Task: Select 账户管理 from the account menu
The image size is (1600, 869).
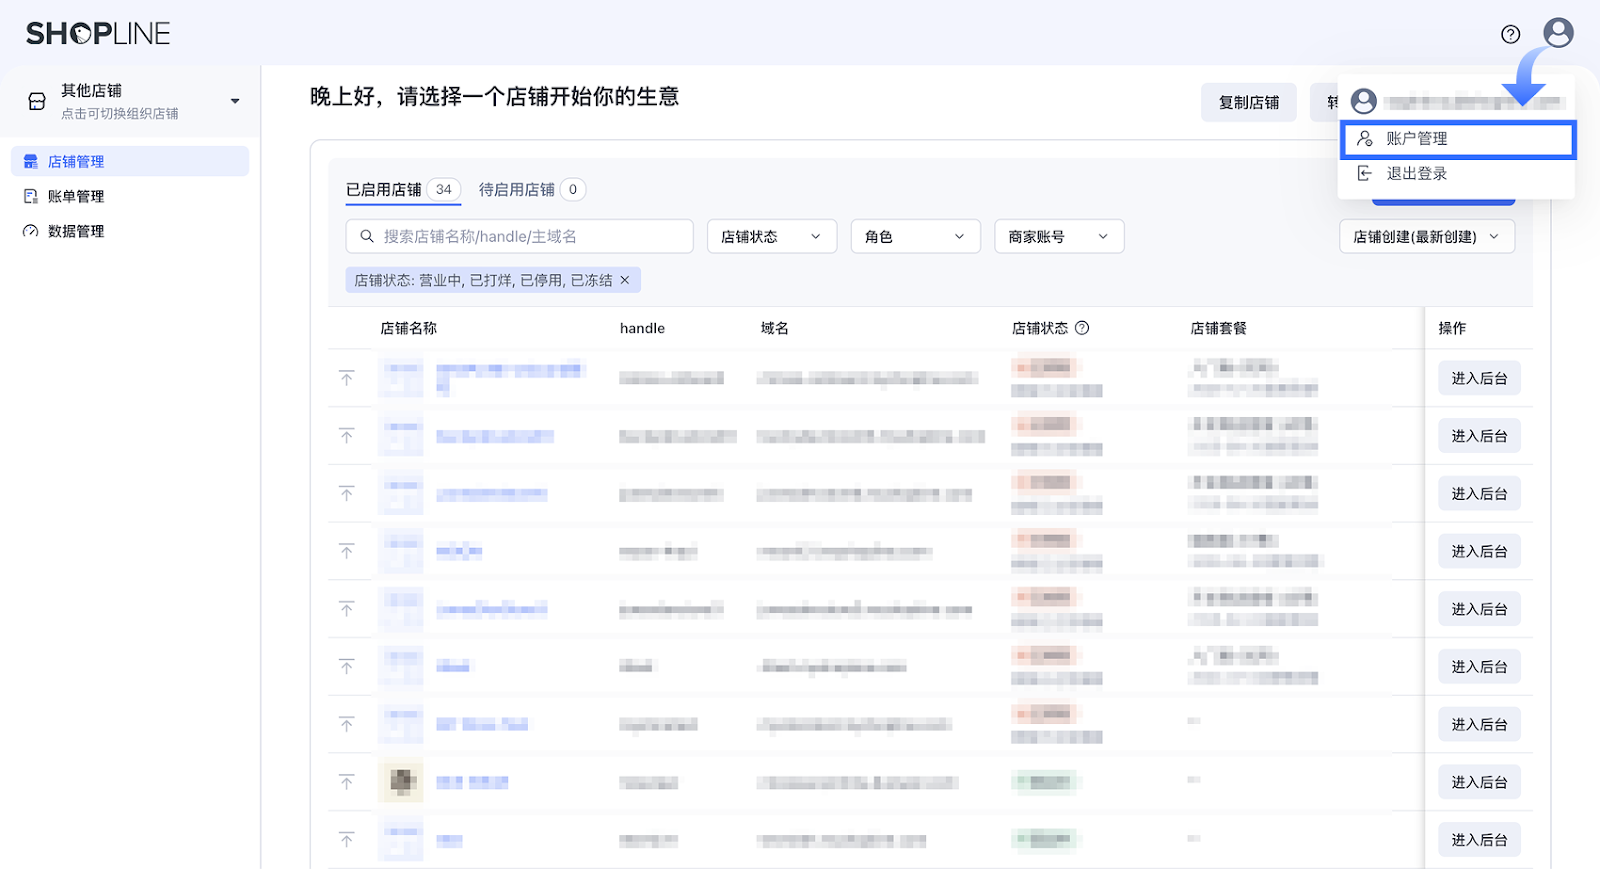Action: pos(1457,139)
